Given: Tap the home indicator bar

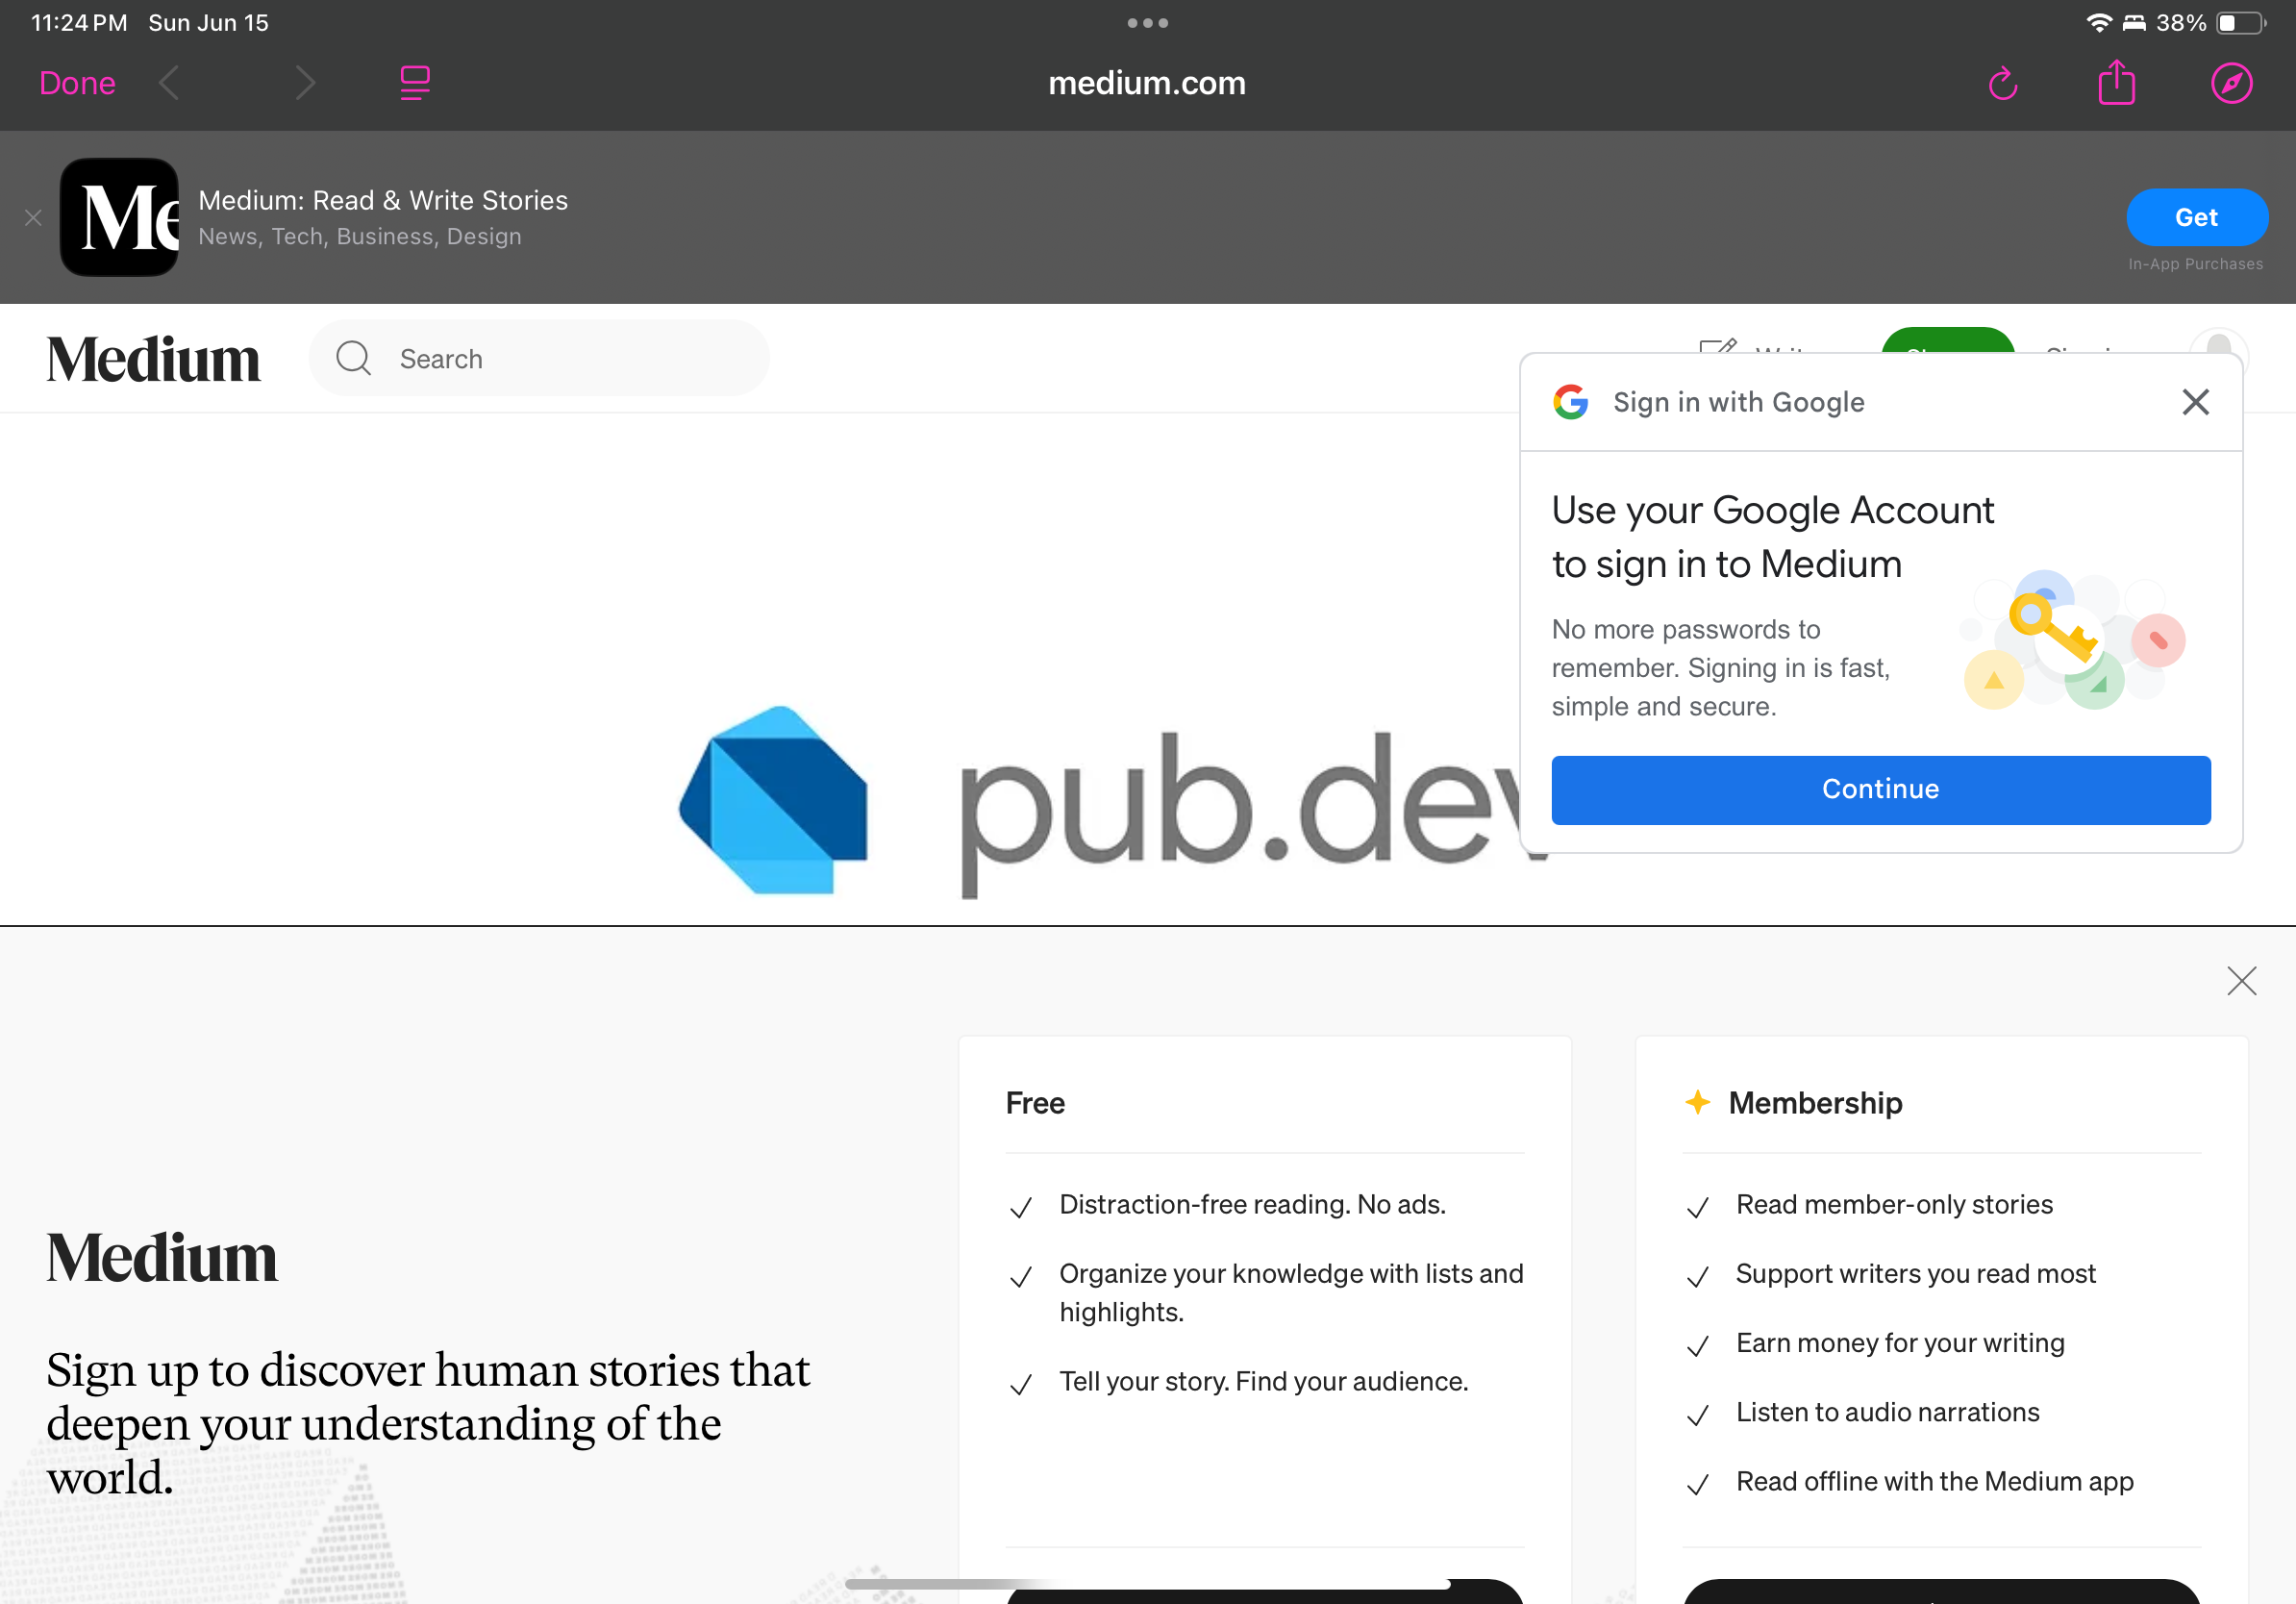Looking at the screenshot, I should 1147,1584.
